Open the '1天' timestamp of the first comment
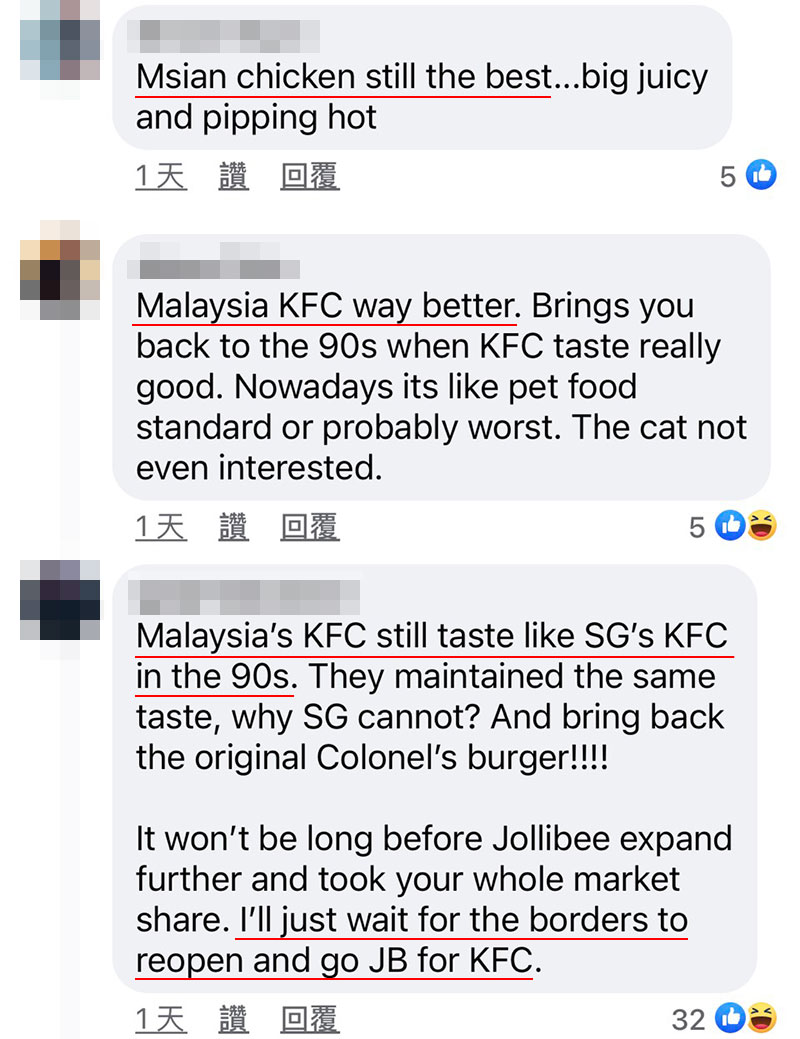Image resolution: width=800 pixels, height=1039 pixels. [161, 176]
